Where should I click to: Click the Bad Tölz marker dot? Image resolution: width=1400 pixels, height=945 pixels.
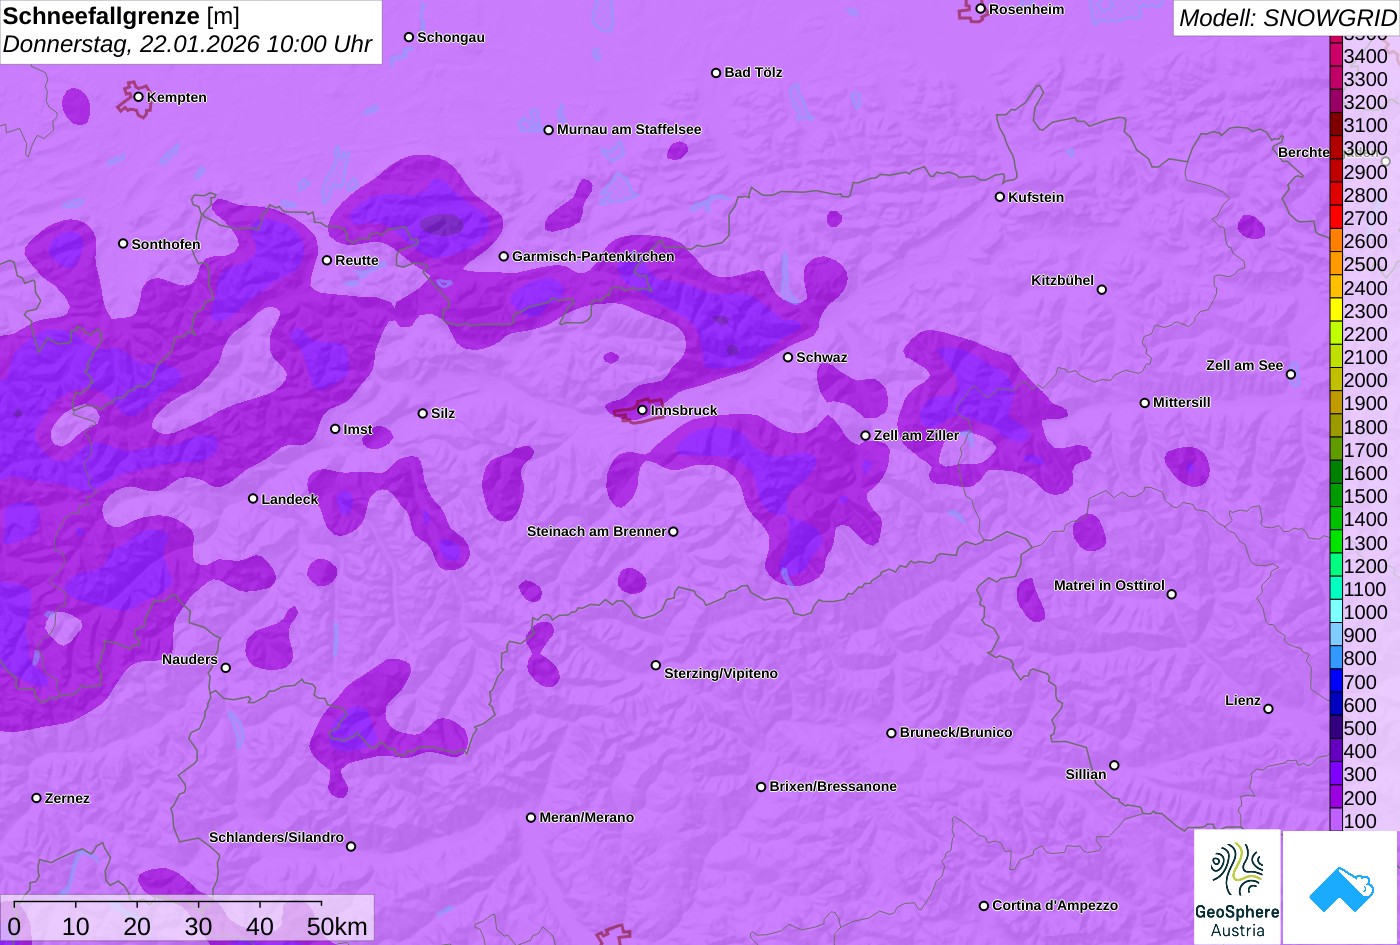pos(716,73)
